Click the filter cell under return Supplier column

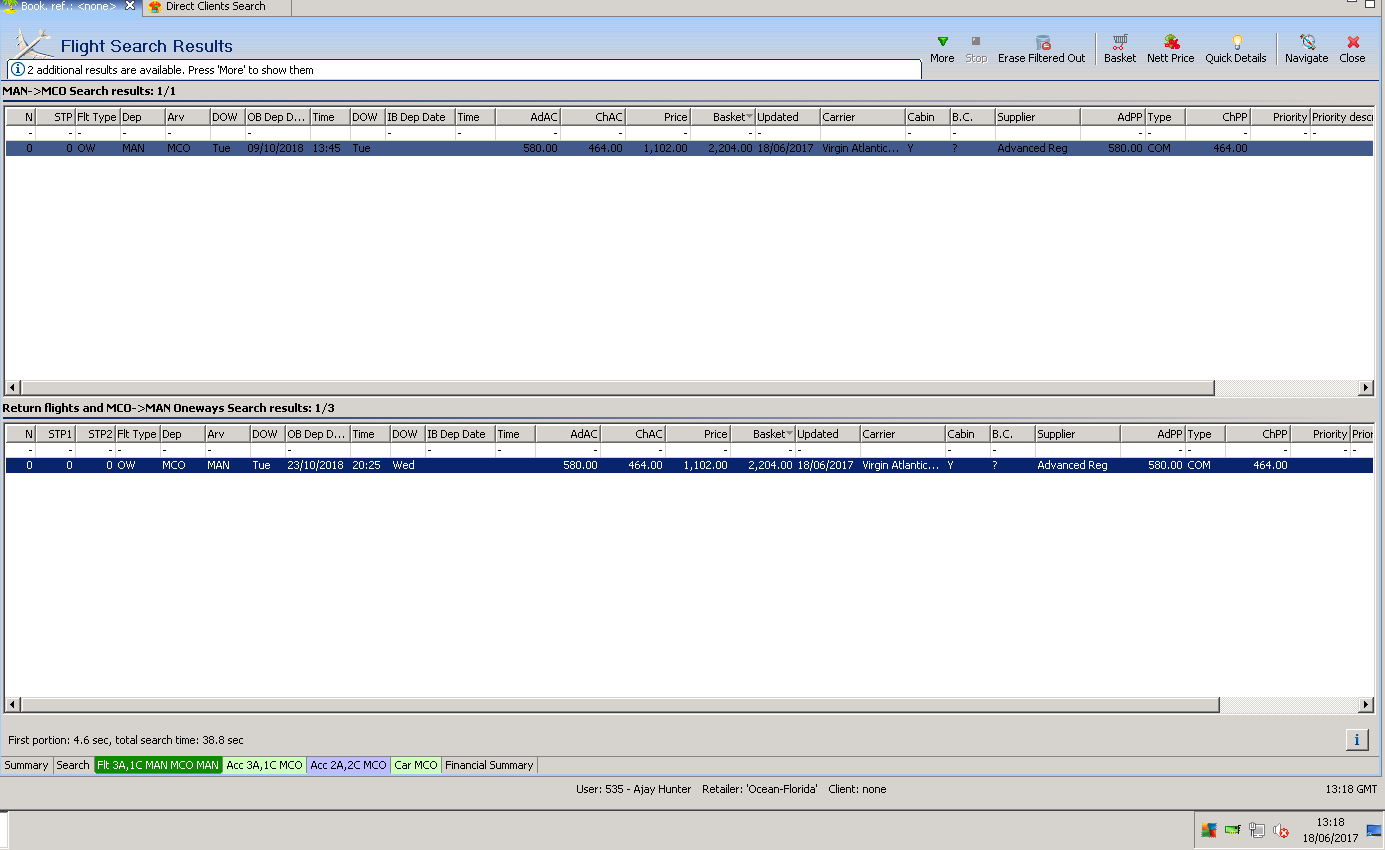[x=1077, y=450]
